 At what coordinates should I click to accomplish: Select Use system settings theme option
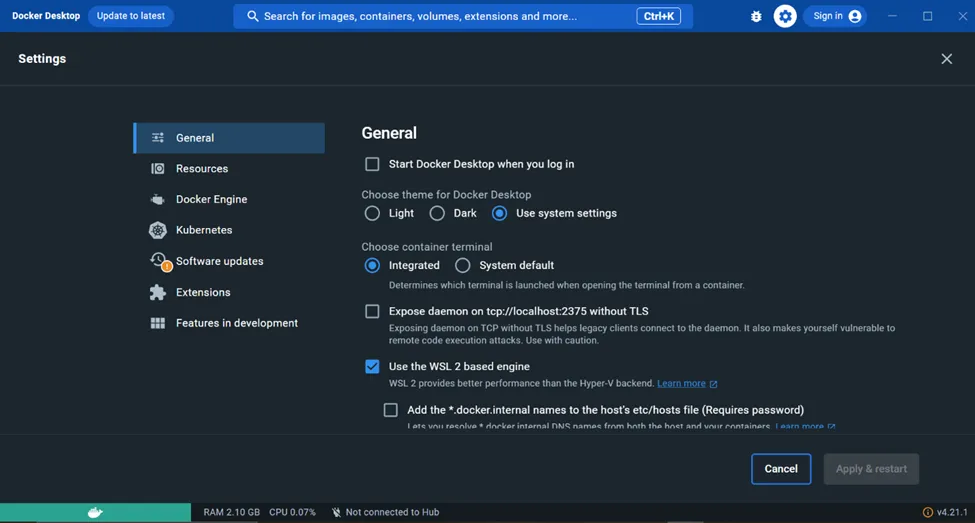pyautogui.click(x=499, y=213)
